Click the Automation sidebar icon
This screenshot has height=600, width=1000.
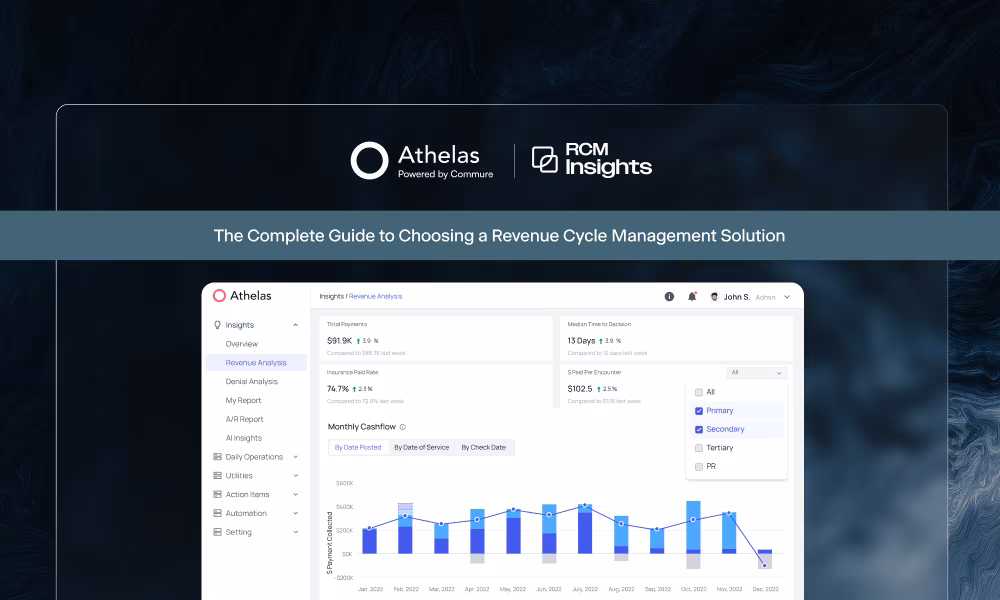[x=217, y=513]
